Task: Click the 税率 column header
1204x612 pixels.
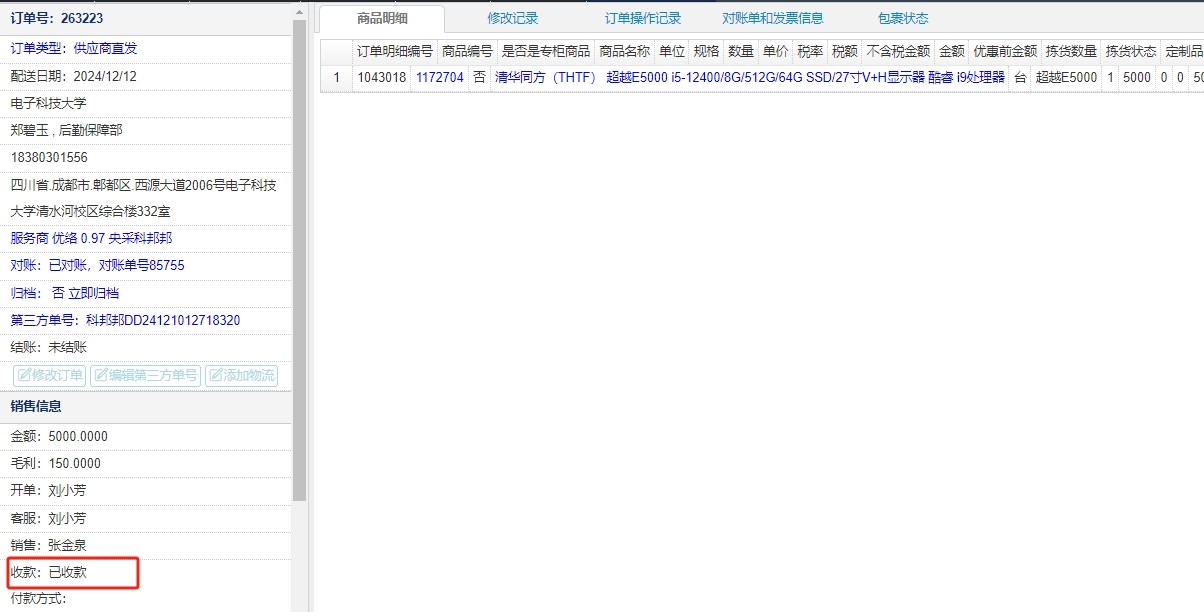Action: coord(810,51)
